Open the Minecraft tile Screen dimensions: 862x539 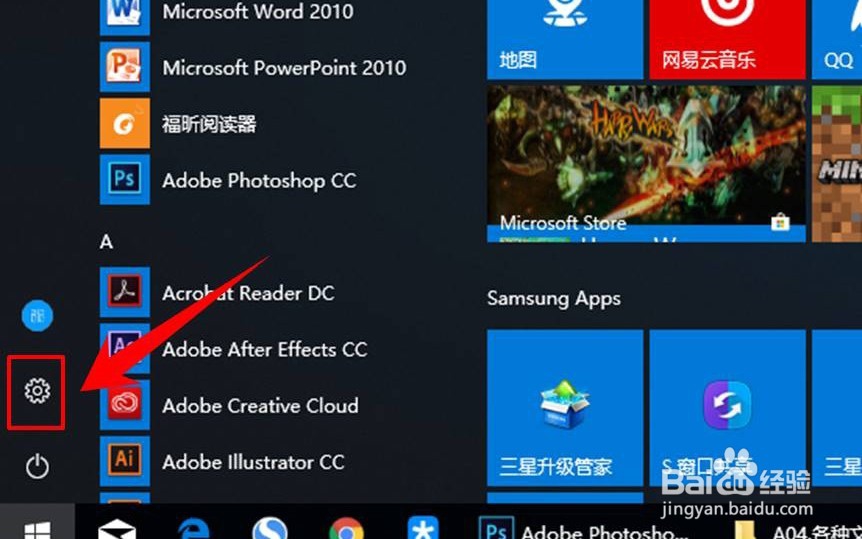837,163
